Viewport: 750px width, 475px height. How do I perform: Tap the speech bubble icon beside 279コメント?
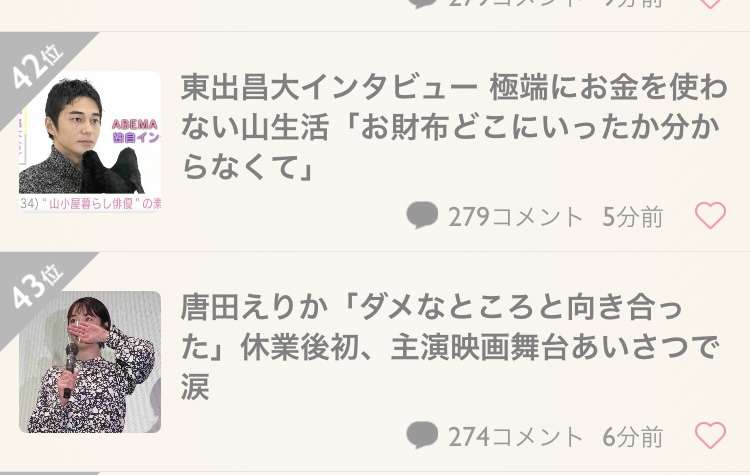coord(422,215)
